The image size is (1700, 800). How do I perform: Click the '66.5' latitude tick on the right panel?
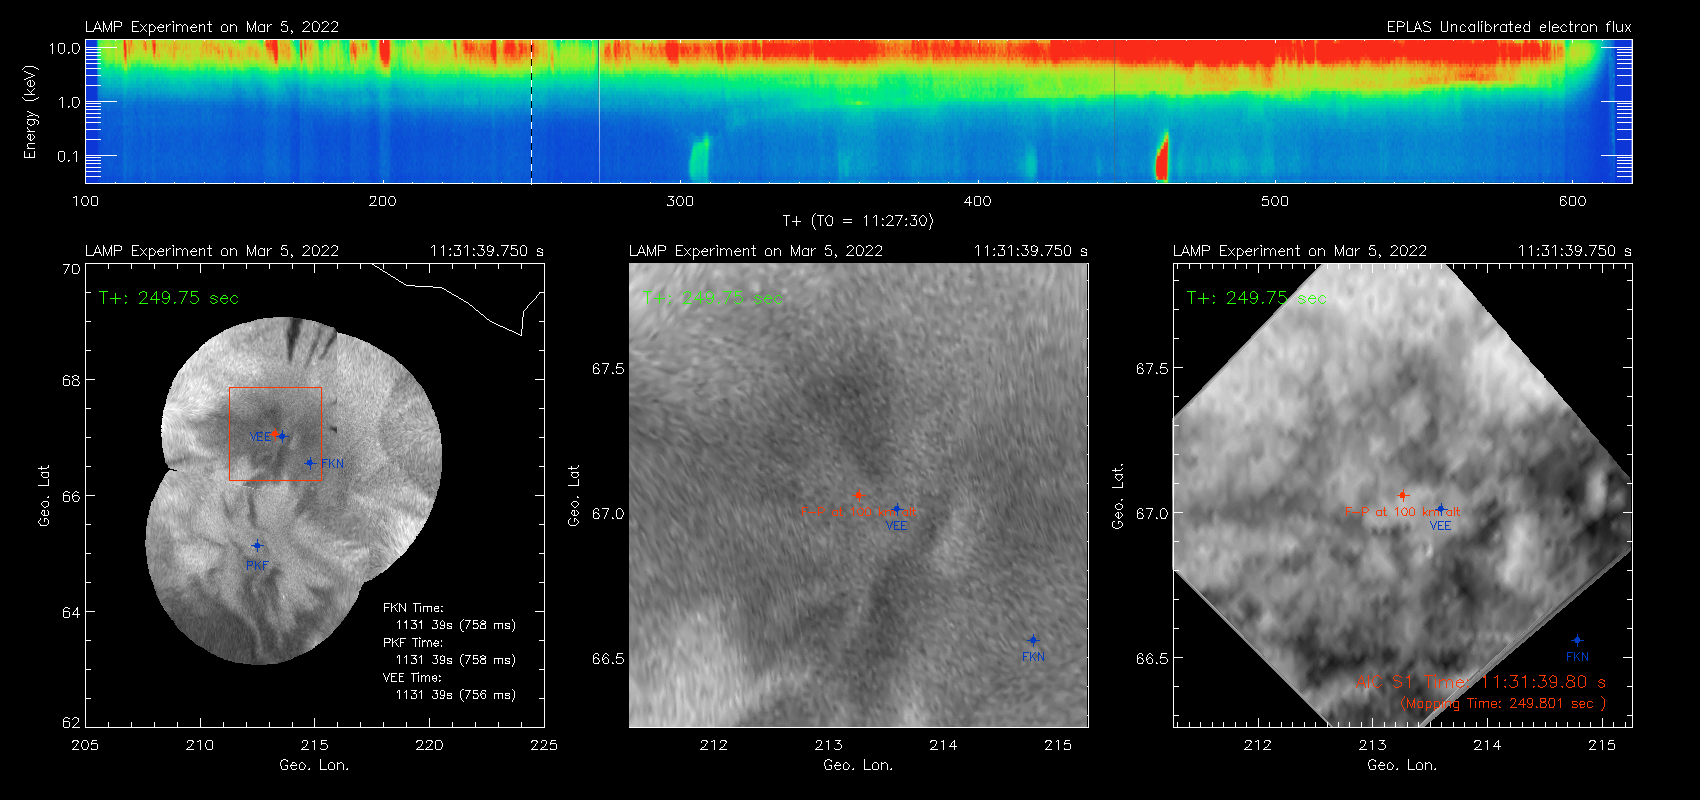1152,659
